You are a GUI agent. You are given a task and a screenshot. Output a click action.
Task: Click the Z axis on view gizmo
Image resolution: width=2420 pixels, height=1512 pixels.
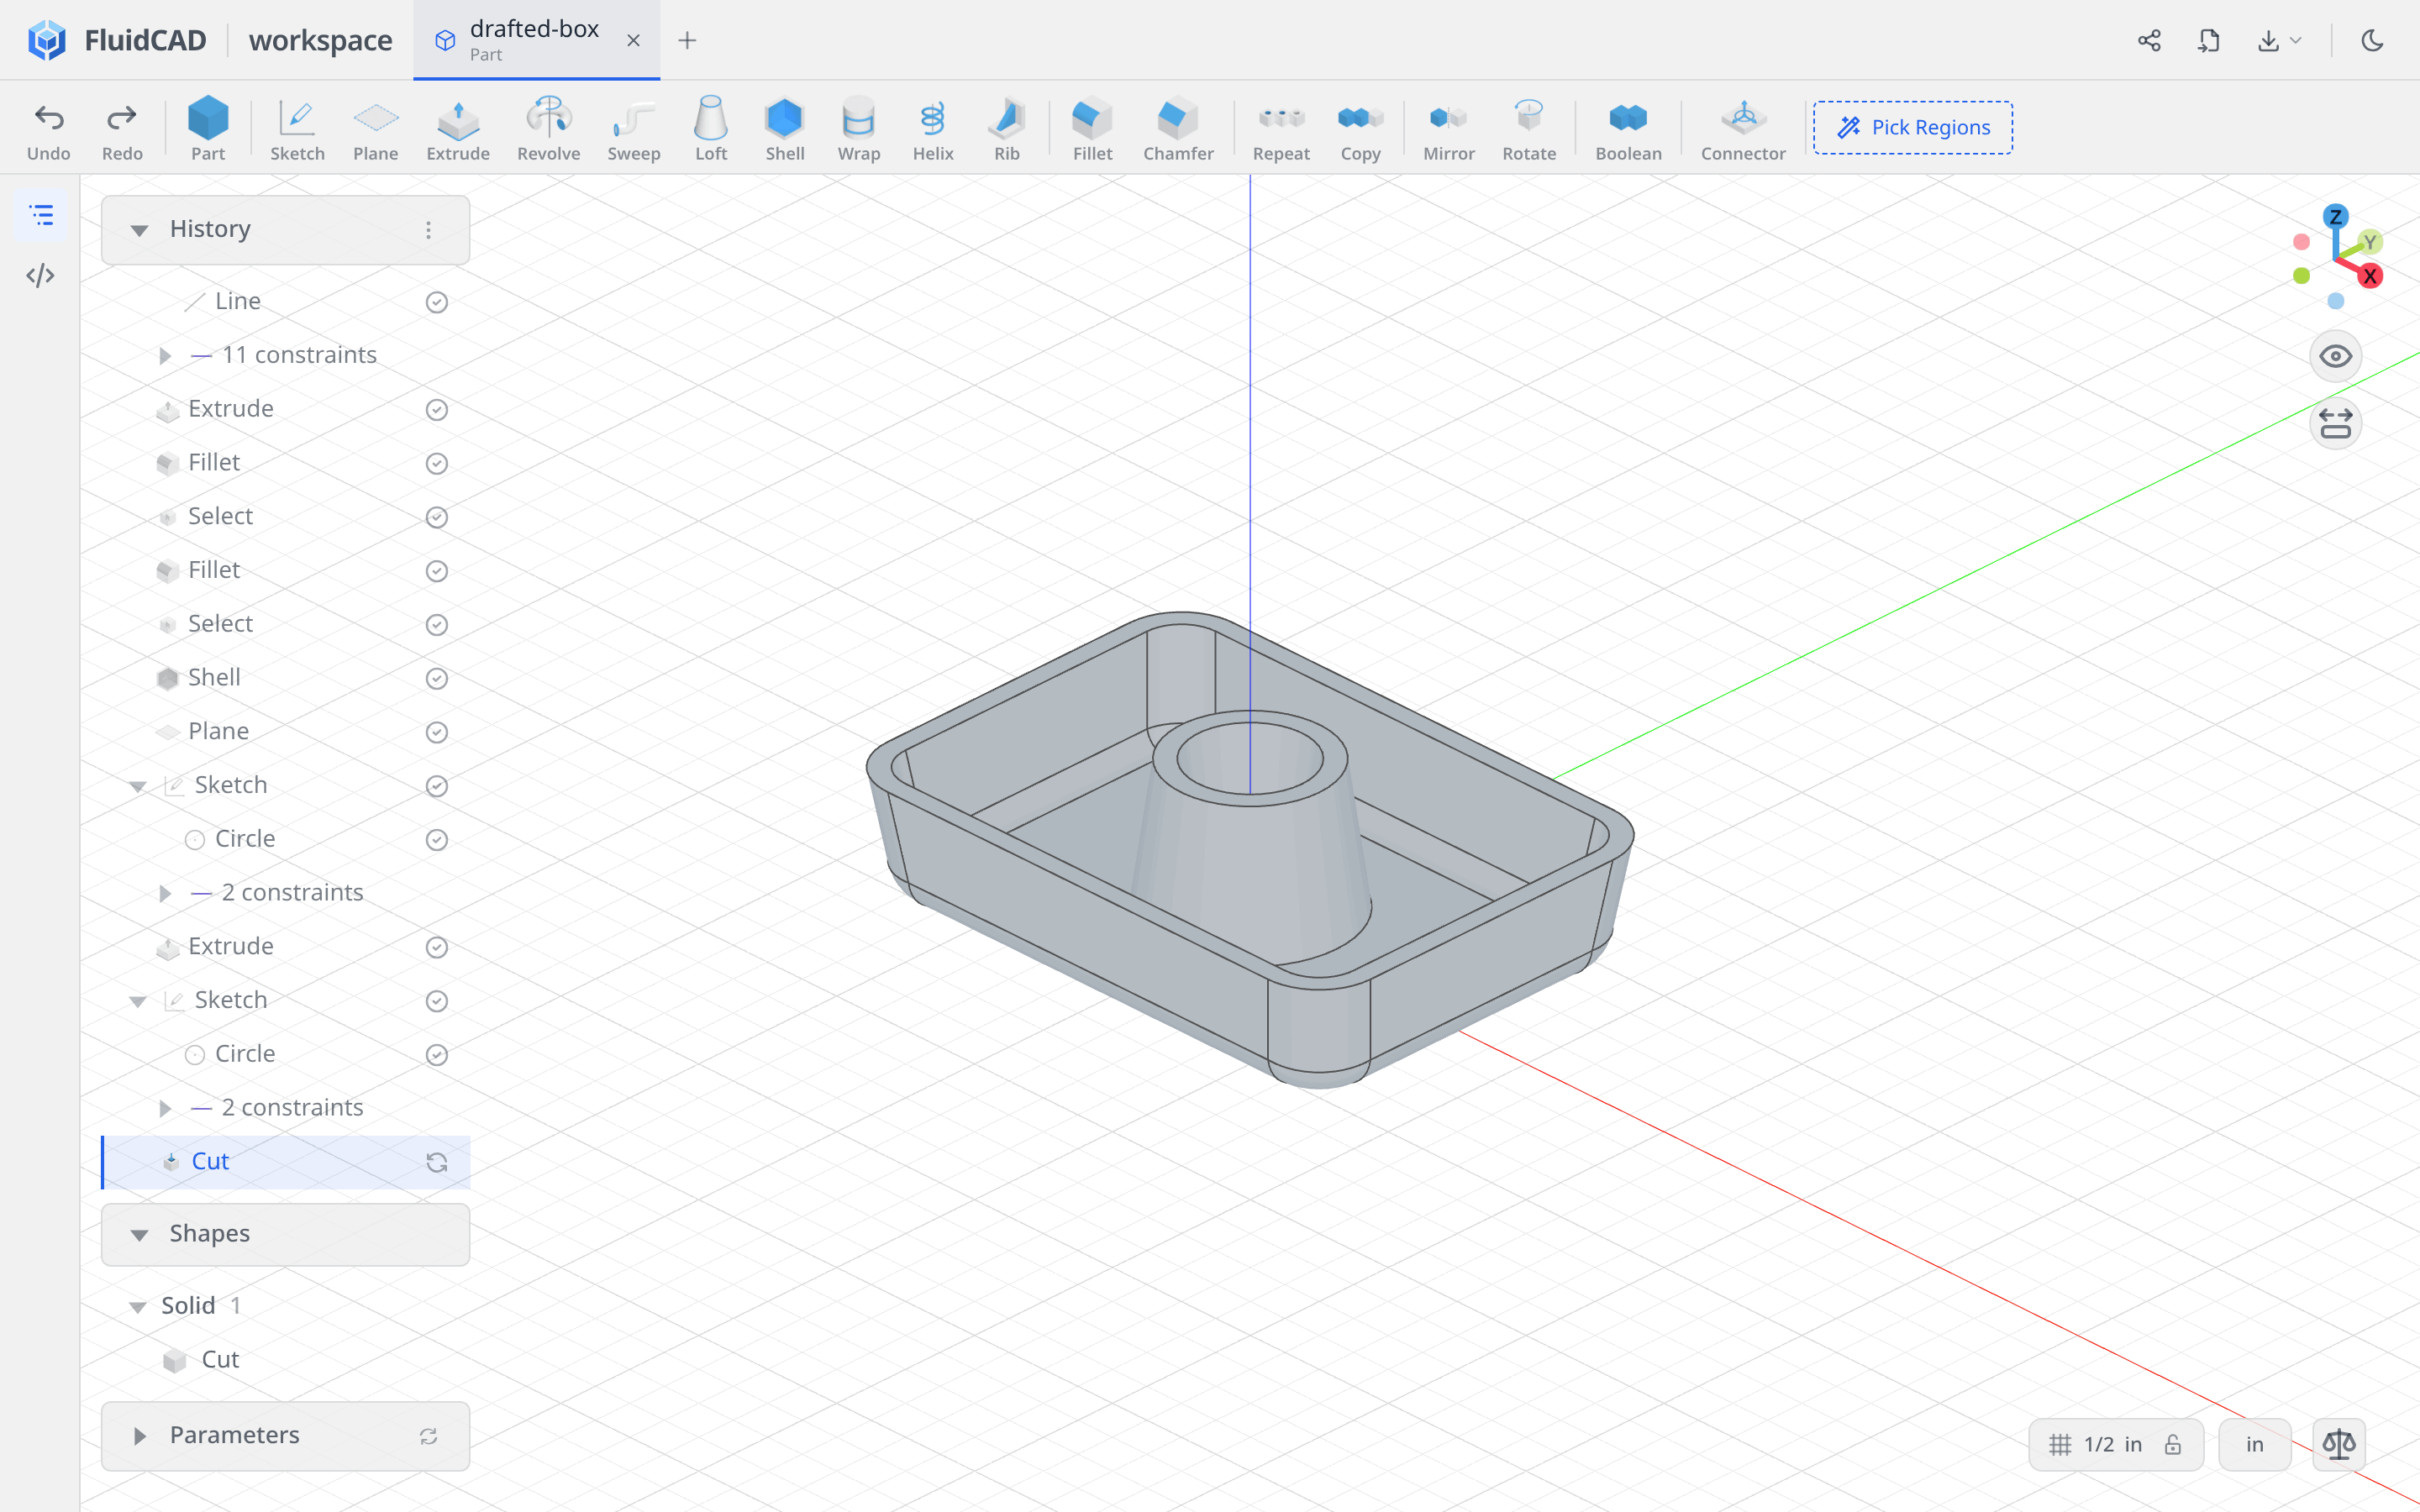click(2335, 216)
